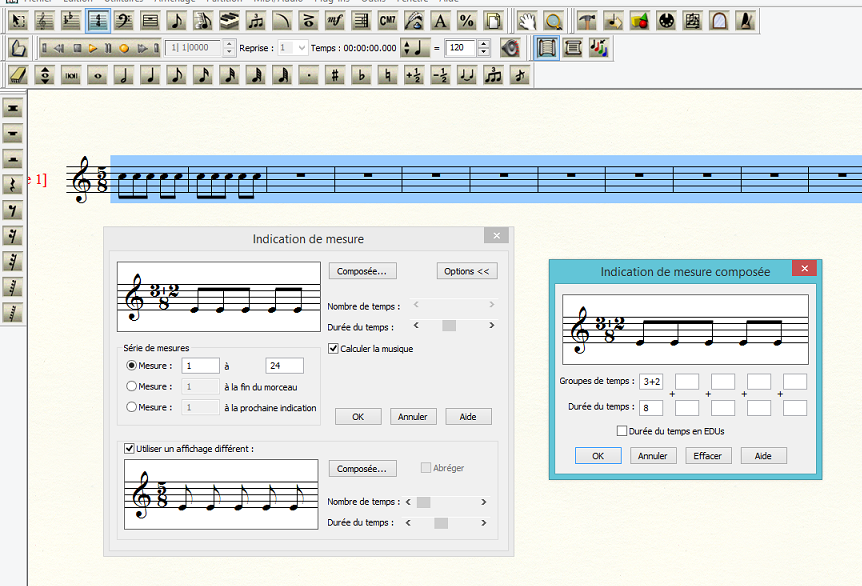The height and width of the screenshot is (586, 862).
Task: Uncheck Calculer la musique checkbox
Action: click(334, 348)
